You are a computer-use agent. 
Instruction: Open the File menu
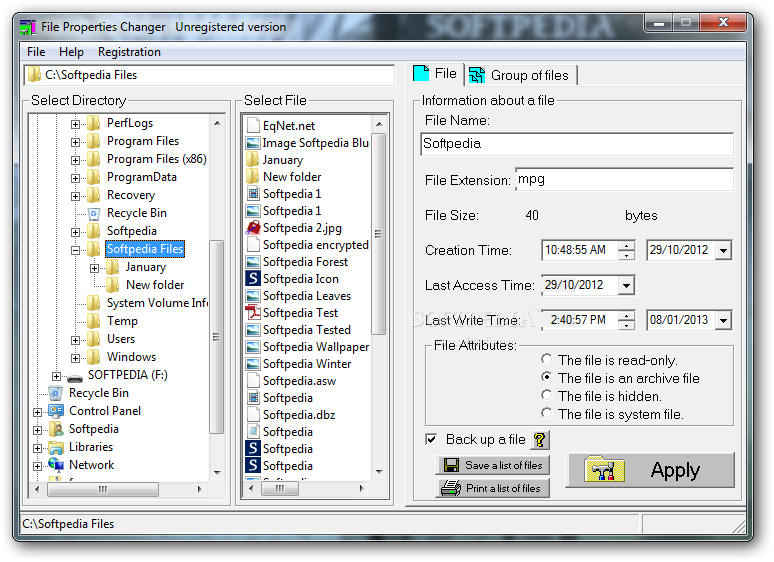(36, 52)
